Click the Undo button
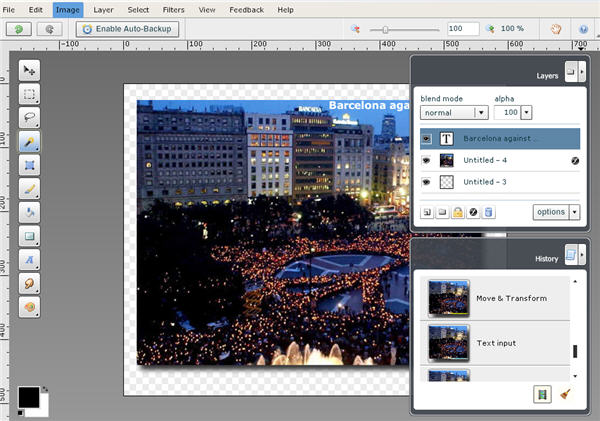 (19, 29)
